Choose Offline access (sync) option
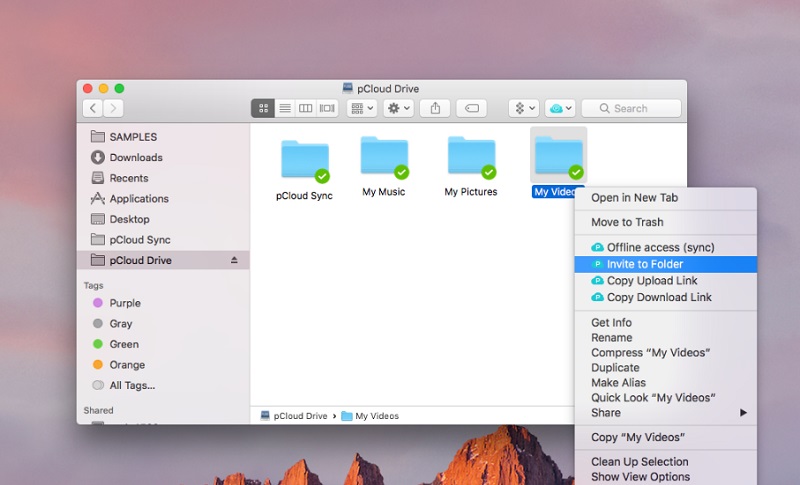This screenshot has width=800, height=485. (660, 247)
